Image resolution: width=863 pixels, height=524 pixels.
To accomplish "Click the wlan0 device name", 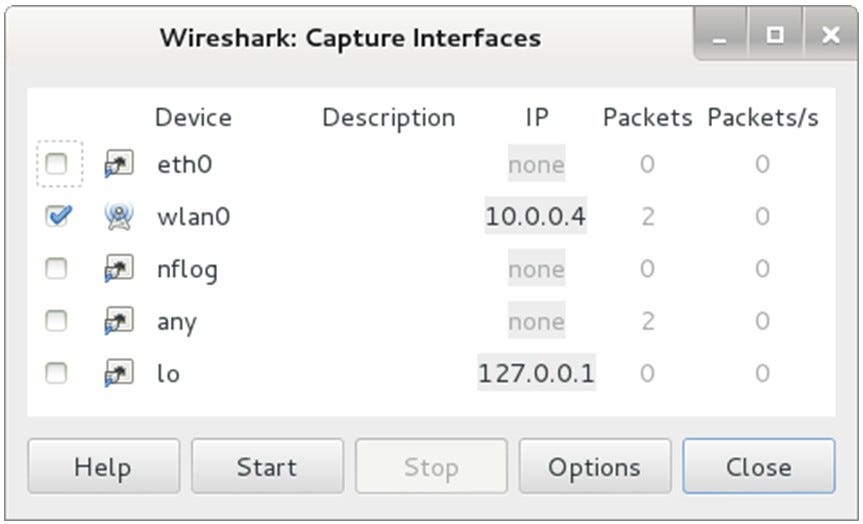I will pos(193,216).
